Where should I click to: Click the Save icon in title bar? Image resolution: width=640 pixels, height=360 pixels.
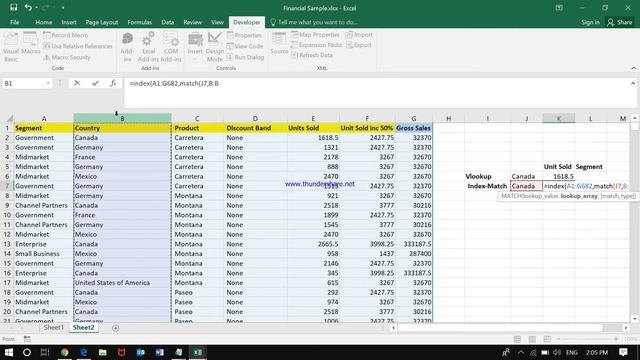coord(13,7)
